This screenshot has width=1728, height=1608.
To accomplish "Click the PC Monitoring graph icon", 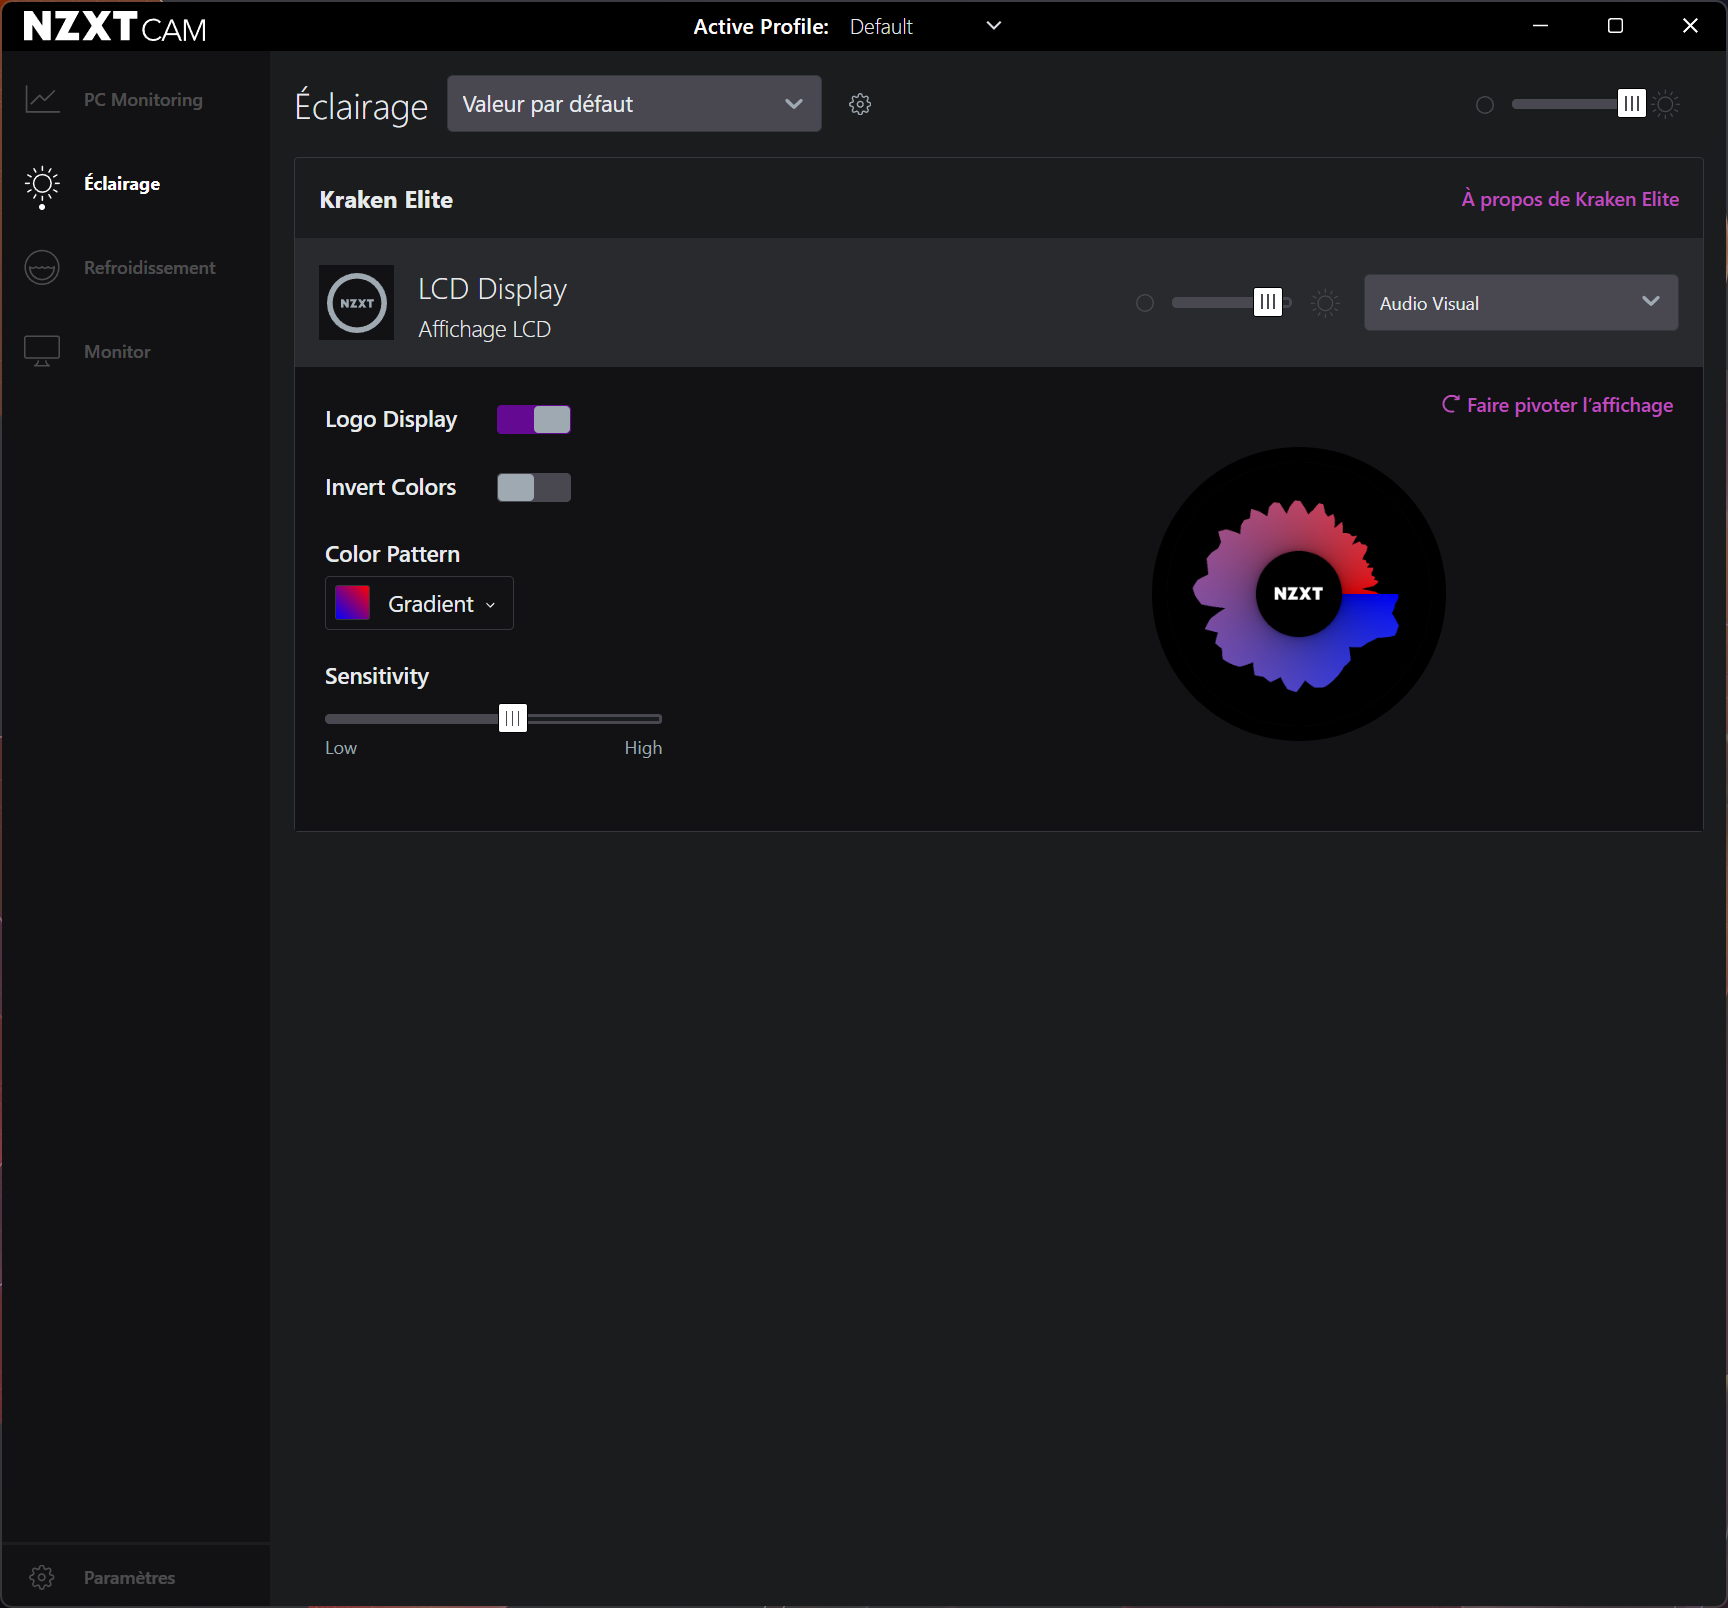I will click(x=42, y=100).
